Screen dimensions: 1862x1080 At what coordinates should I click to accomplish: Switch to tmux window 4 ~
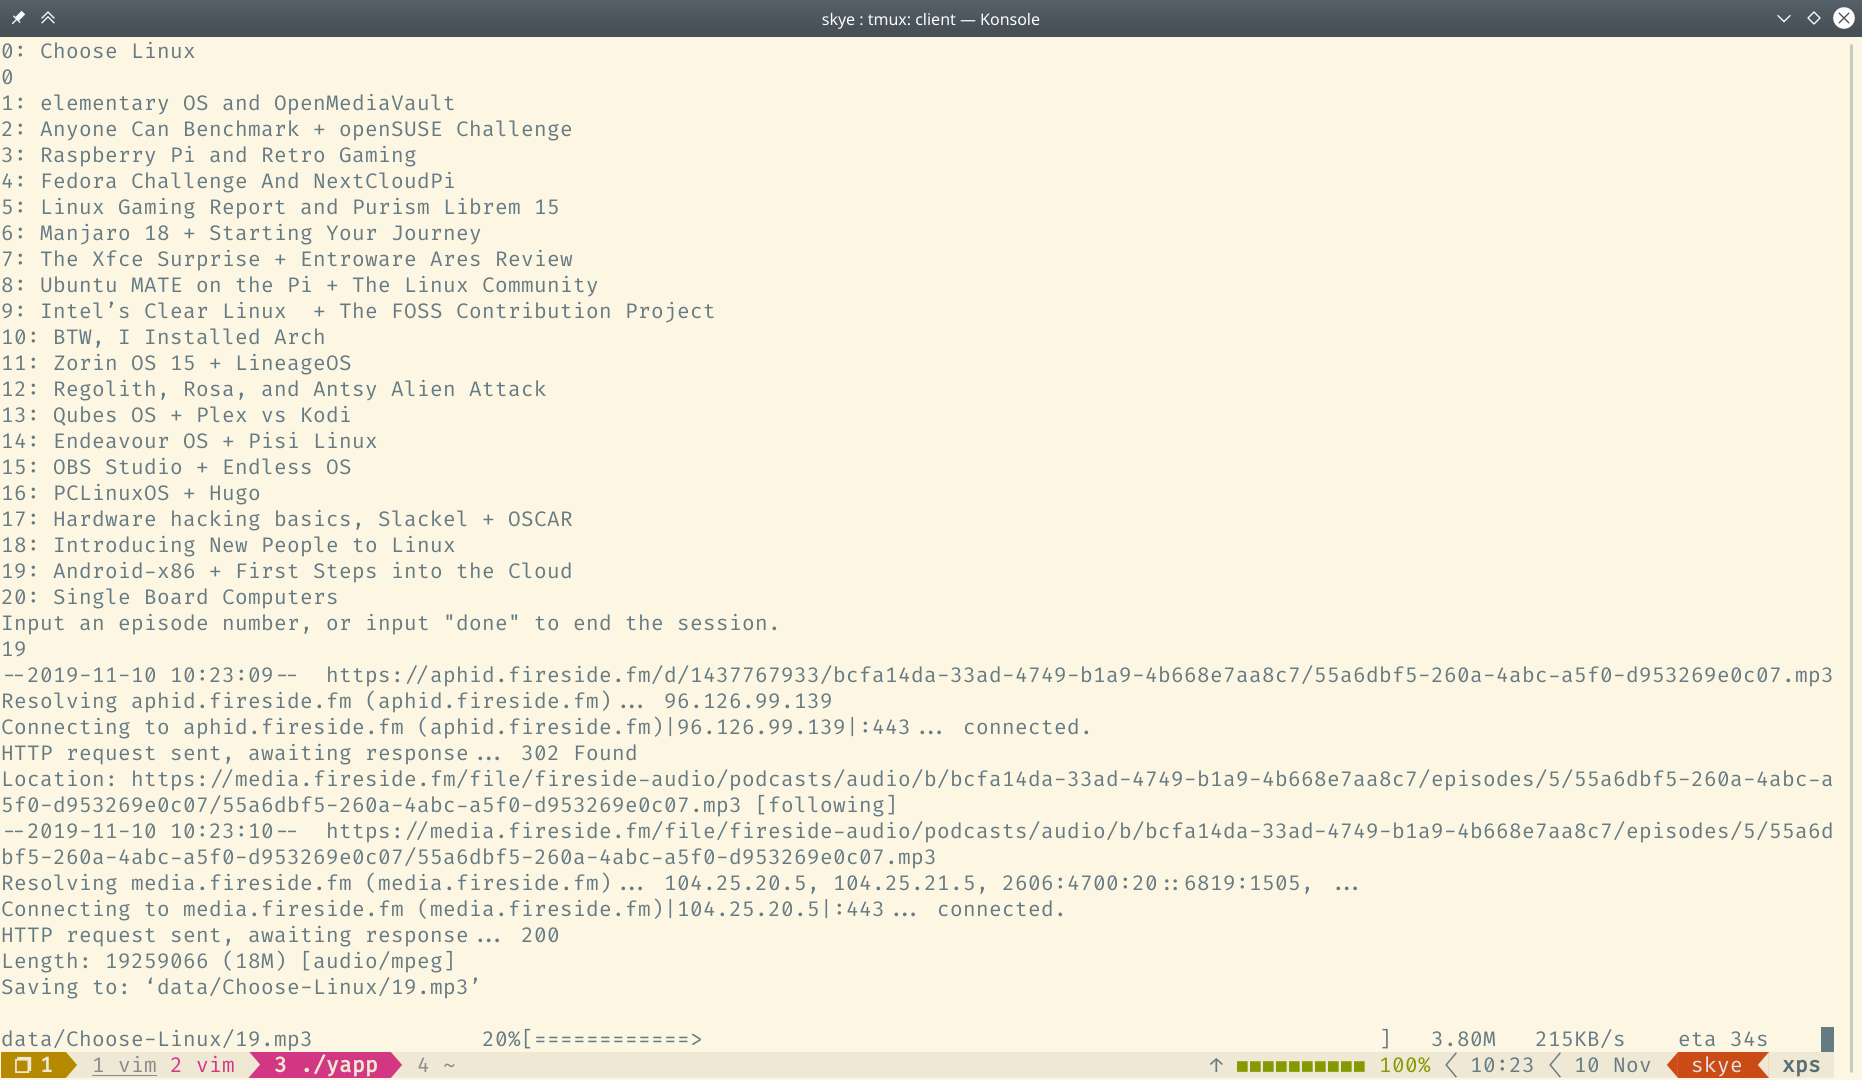pyautogui.click(x=436, y=1065)
